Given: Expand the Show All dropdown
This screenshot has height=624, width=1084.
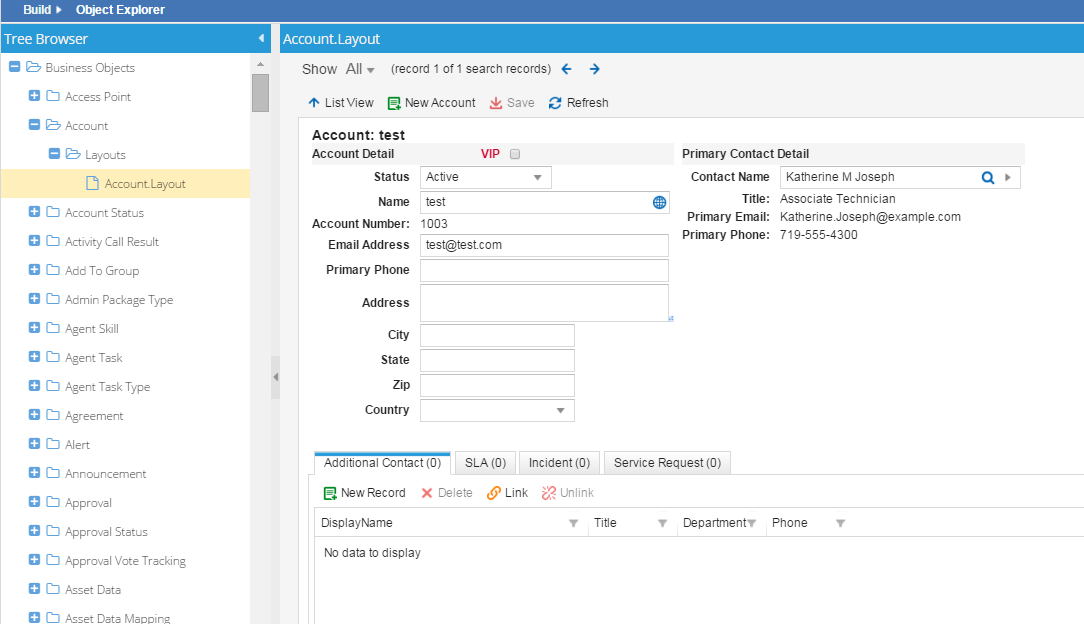Looking at the screenshot, I should 359,69.
